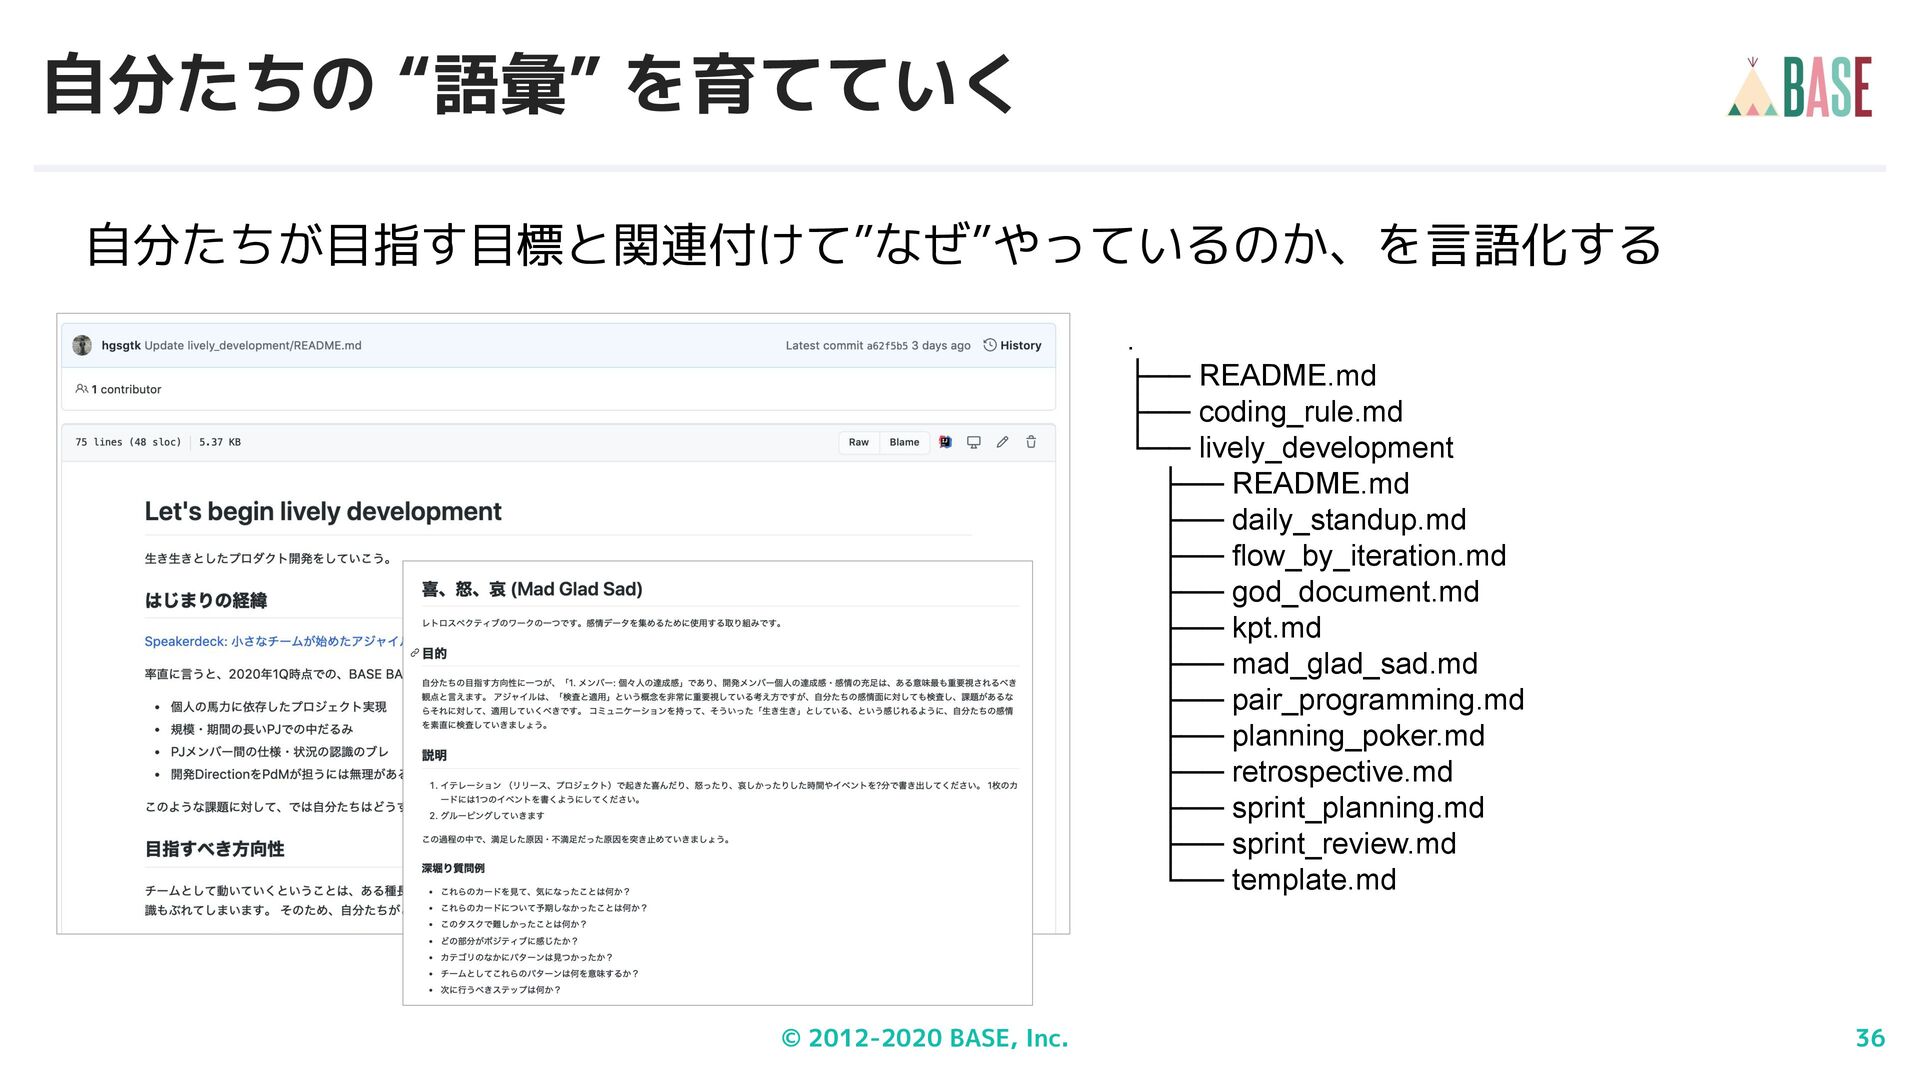Click the slide title 自分たちの"語彙"を育てていく
This screenshot has width=1920, height=1080.
(529, 85)
